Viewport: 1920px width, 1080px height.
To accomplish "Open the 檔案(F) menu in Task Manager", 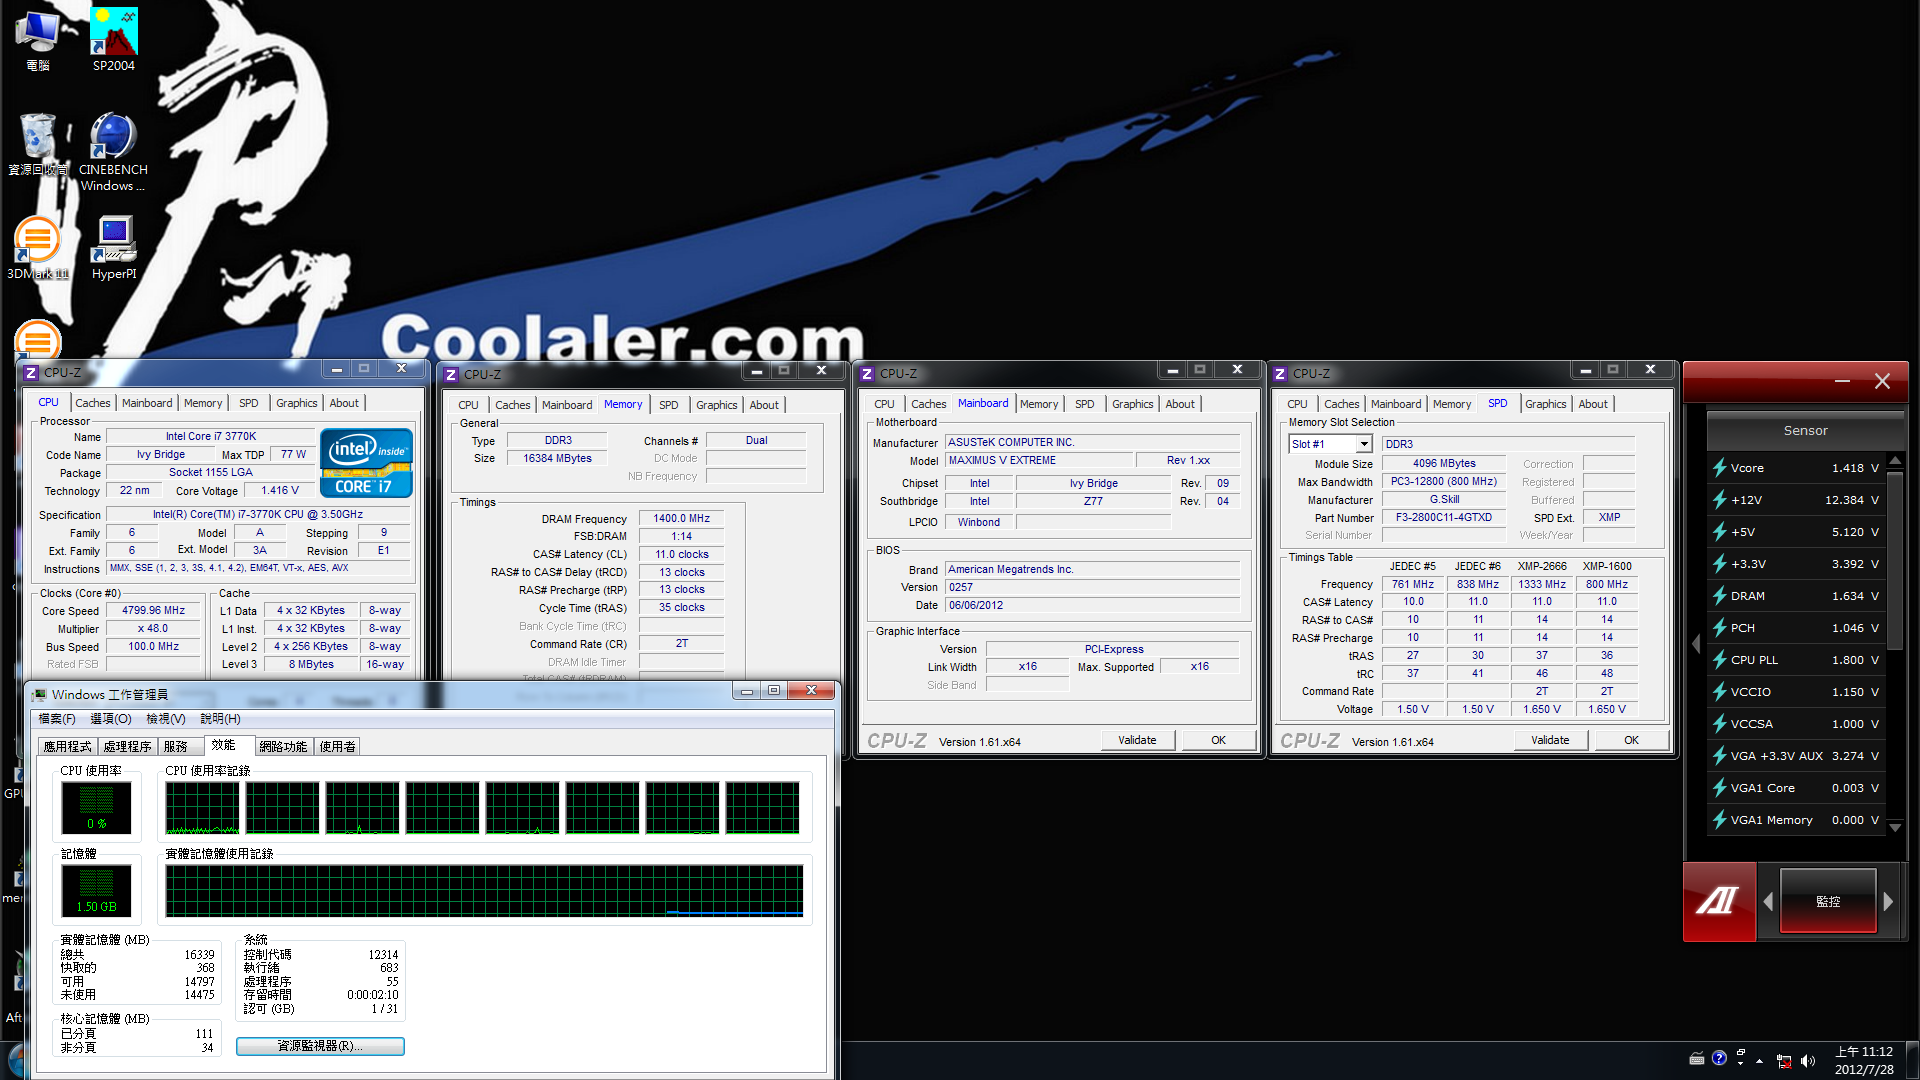I will [x=57, y=719].
